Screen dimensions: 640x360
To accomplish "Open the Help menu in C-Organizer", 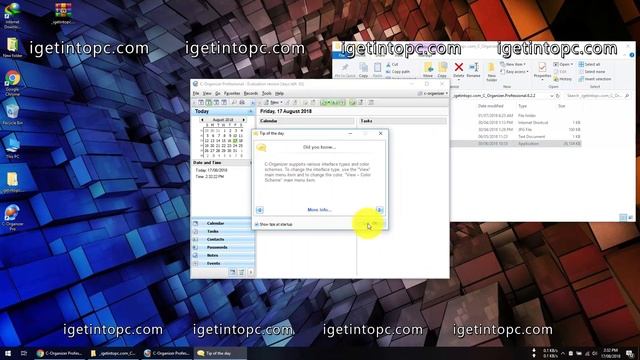I will pos(279,93).
